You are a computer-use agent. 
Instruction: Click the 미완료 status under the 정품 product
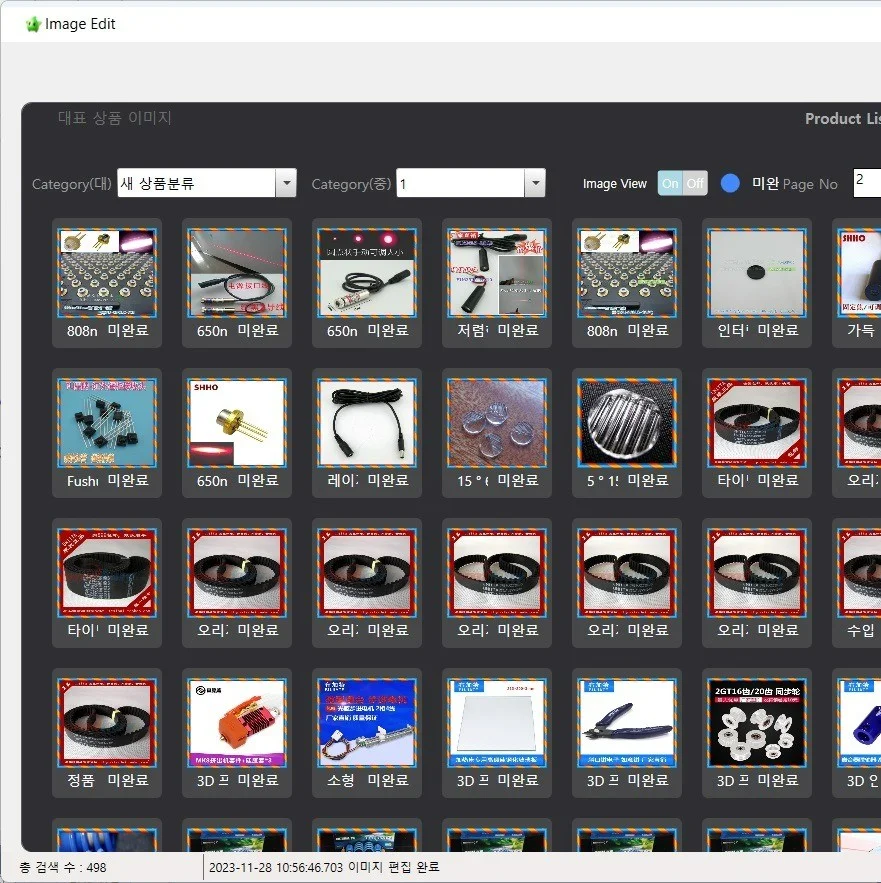128,780
